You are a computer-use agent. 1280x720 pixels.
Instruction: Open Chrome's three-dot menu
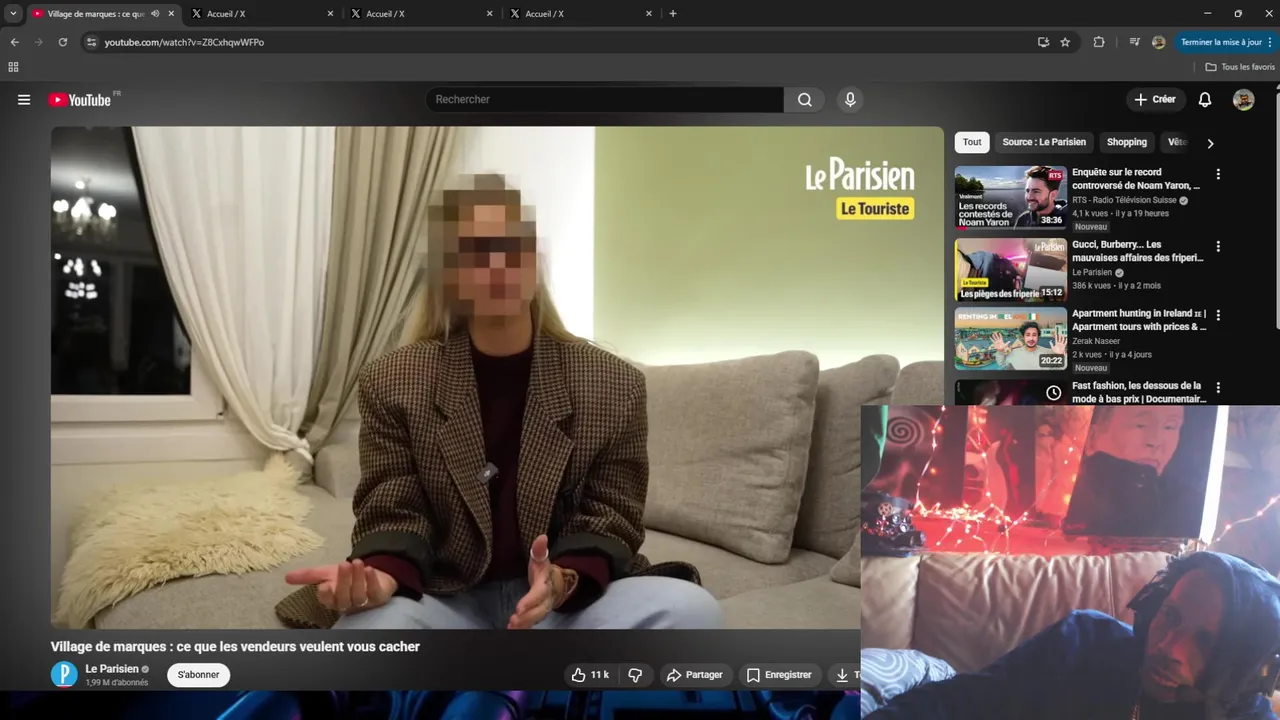pos(1270,42)
